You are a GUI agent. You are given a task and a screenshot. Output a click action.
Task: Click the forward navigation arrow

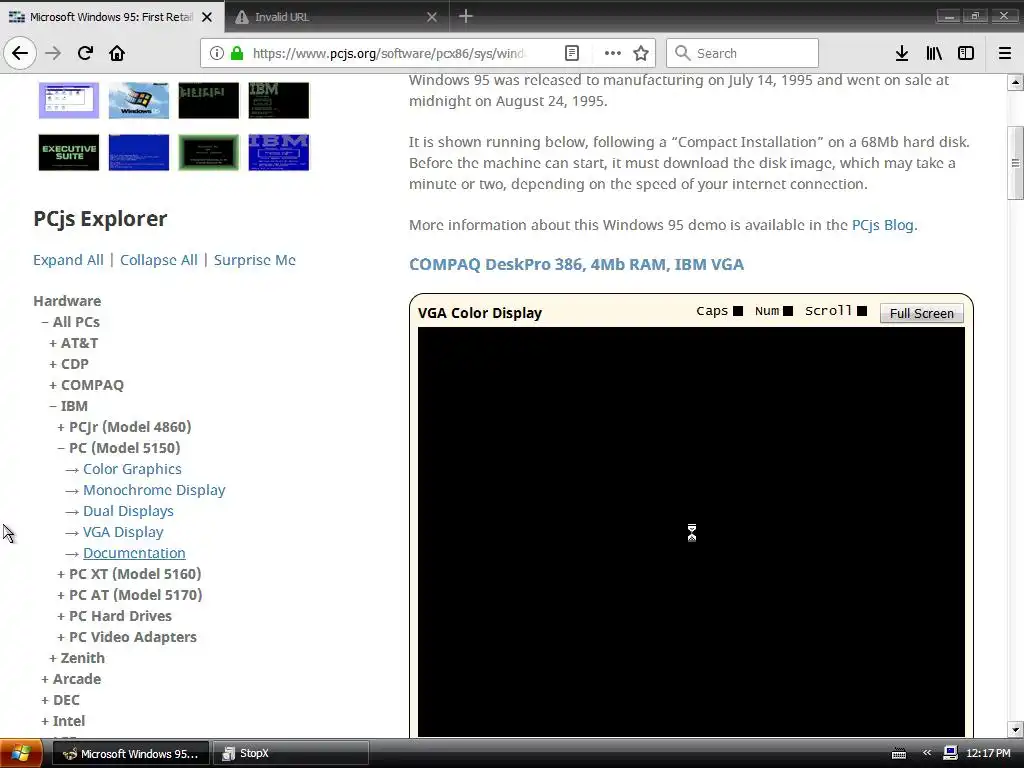[x=53, y=53]
